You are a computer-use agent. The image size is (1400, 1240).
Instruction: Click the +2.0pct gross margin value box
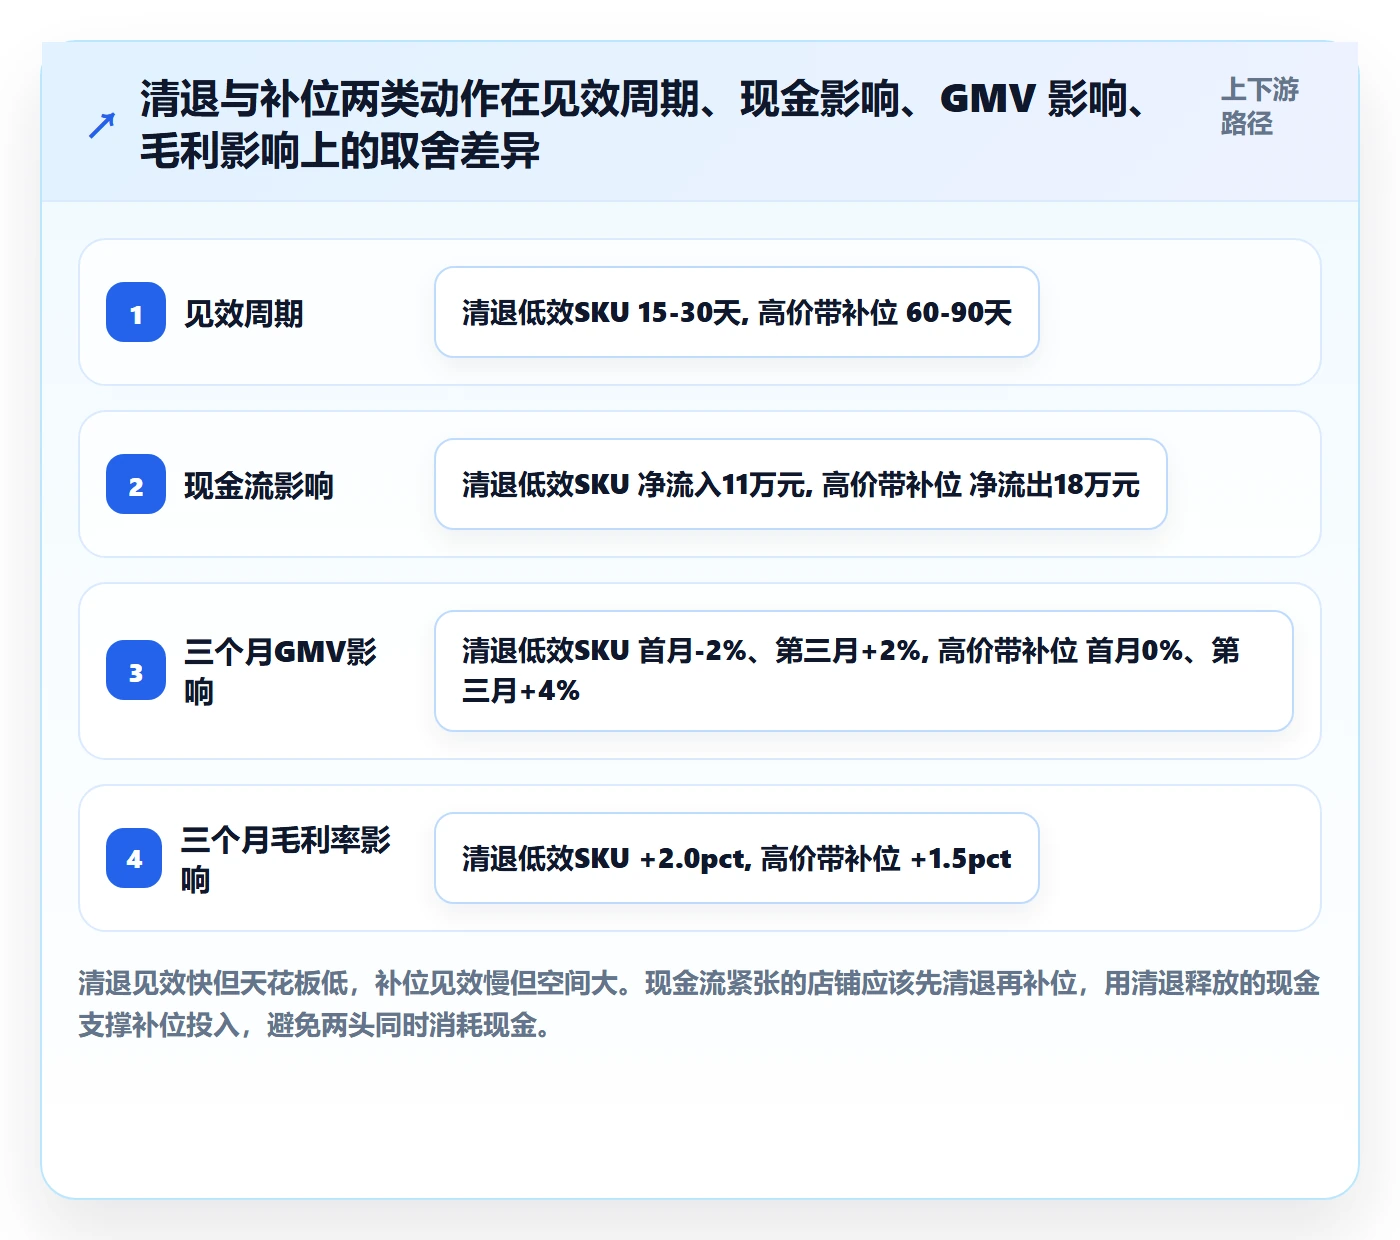pyautogui.click(x=737, y=858)
